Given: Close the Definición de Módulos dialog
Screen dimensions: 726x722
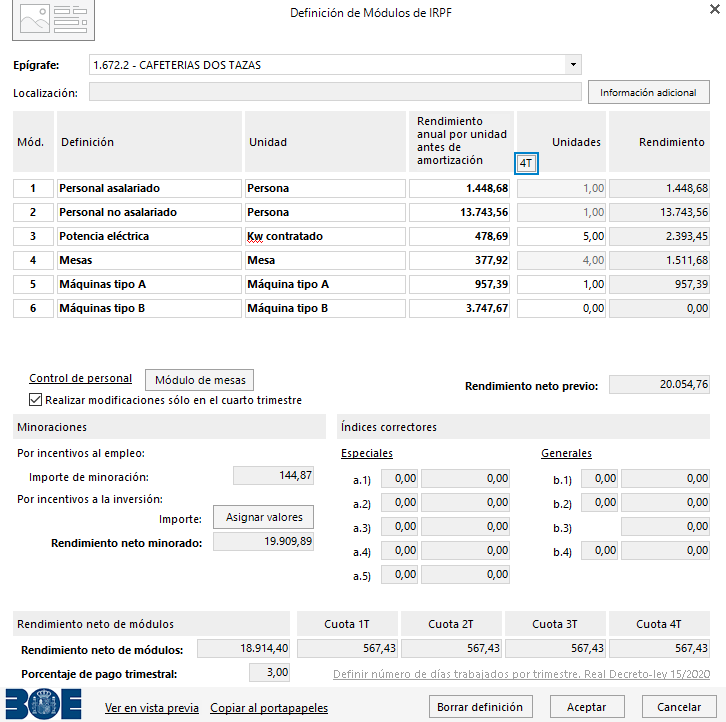Looking at the screenshot, I should [714, 9].
